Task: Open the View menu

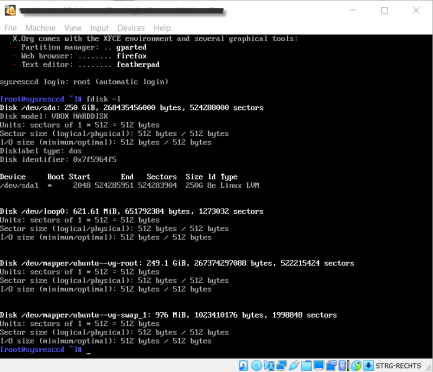Action: tap(73, 28)
